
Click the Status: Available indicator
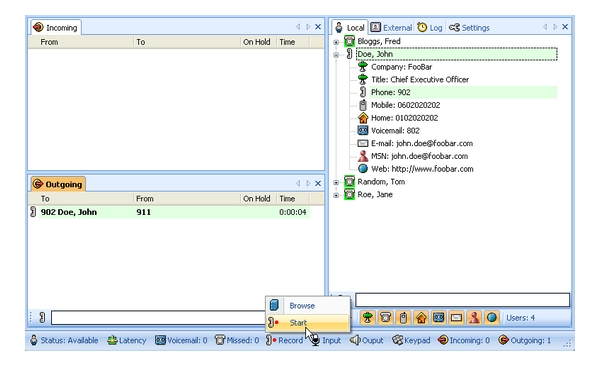[64, 340]
